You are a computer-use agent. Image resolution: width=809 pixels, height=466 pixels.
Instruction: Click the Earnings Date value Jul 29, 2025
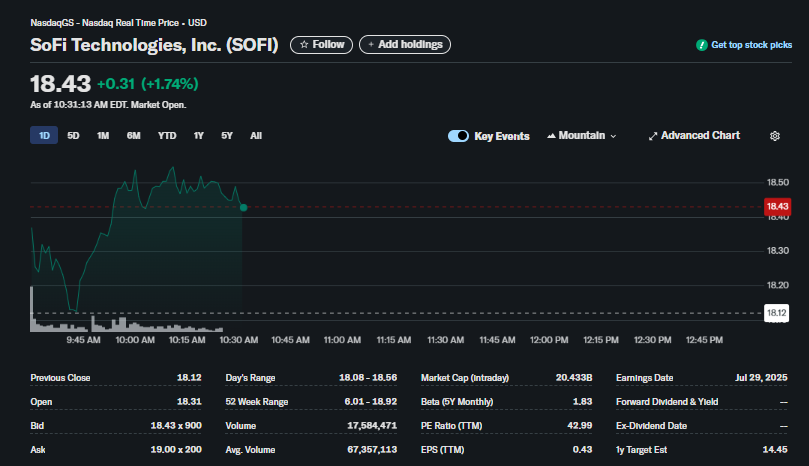click(761, 378)
